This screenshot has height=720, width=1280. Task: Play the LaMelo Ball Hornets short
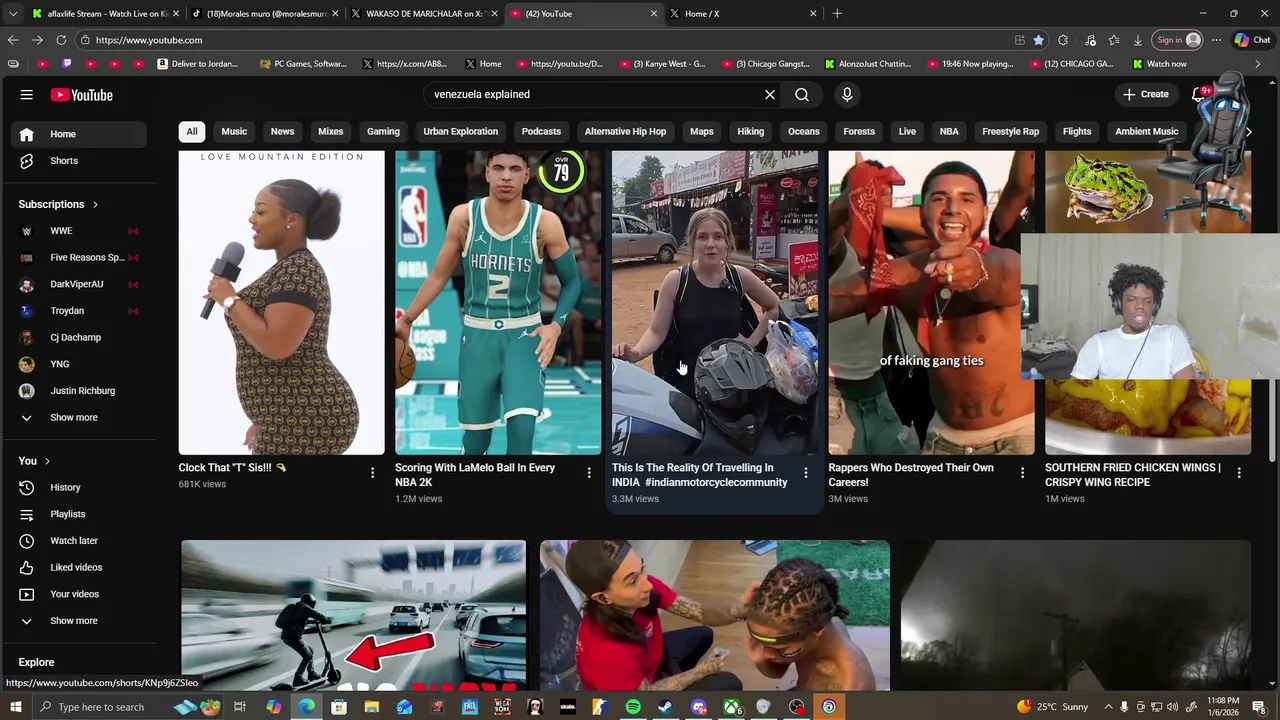(x=498, y=303)
